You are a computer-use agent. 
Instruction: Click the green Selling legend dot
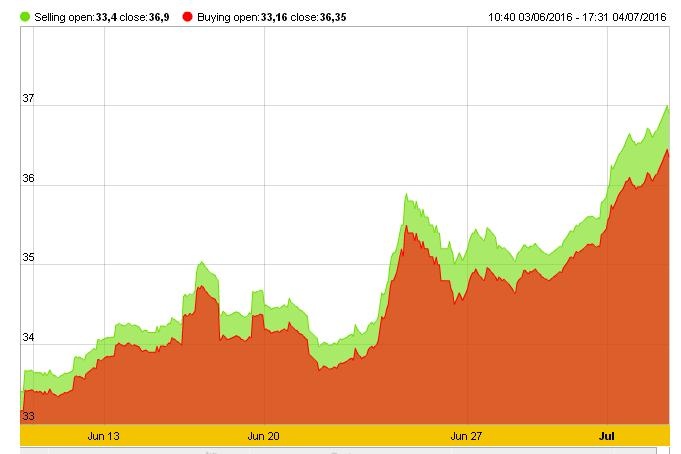tap(26, 17)
